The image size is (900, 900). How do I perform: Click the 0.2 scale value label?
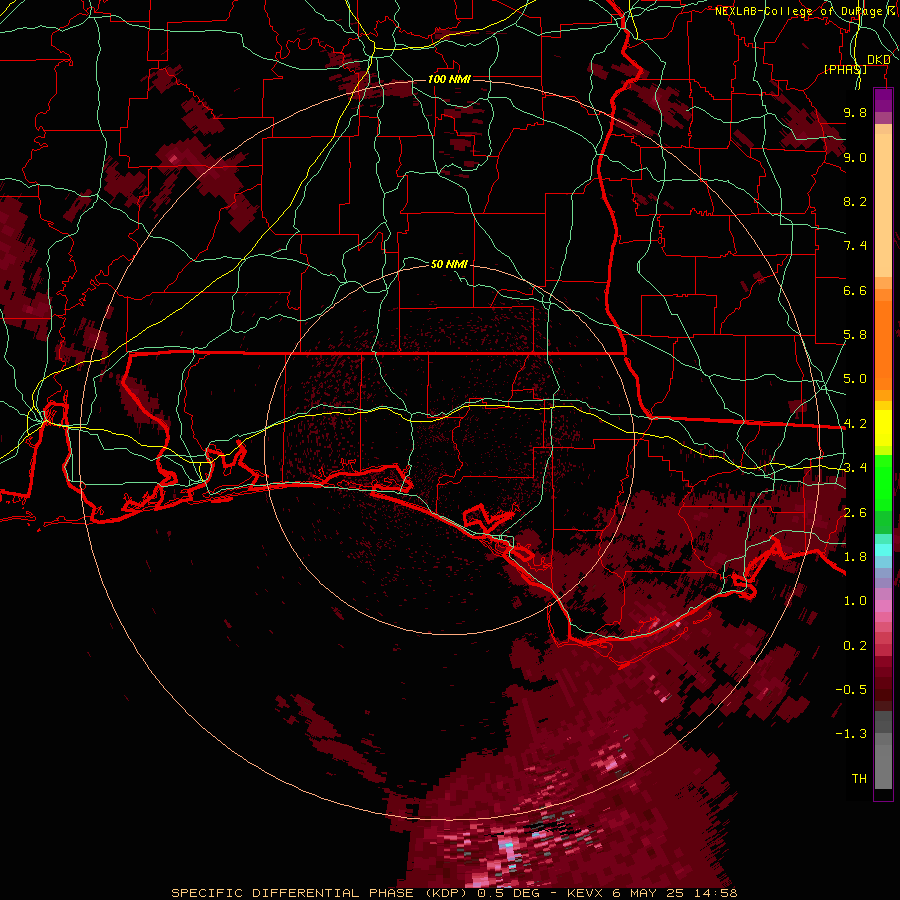[x=855, y=646]
